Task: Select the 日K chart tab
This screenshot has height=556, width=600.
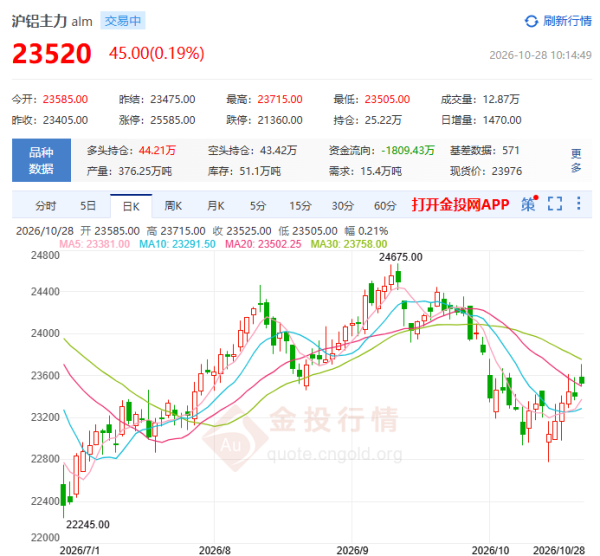Action: click(131, 206)
